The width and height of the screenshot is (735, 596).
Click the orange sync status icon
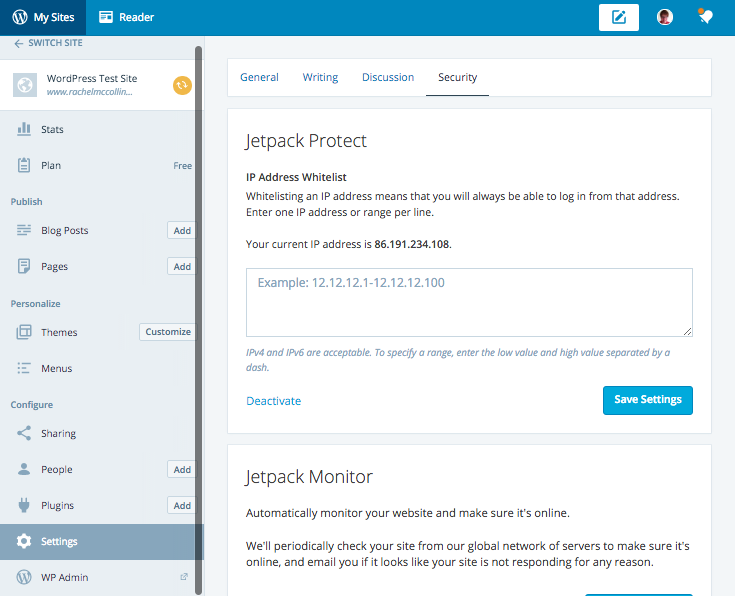[182, 85]
